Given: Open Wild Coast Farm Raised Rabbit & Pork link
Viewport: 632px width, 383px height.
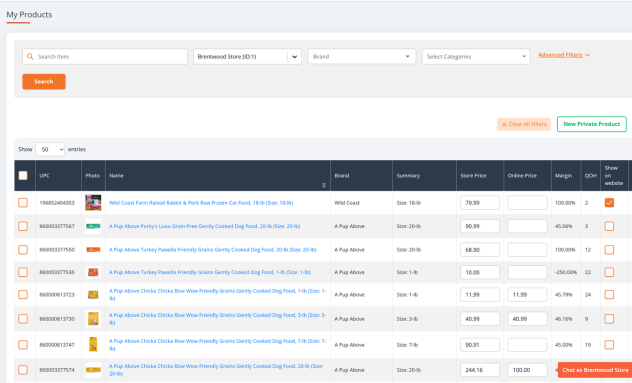Looking at the screenshot, I should tap(201, 203).
